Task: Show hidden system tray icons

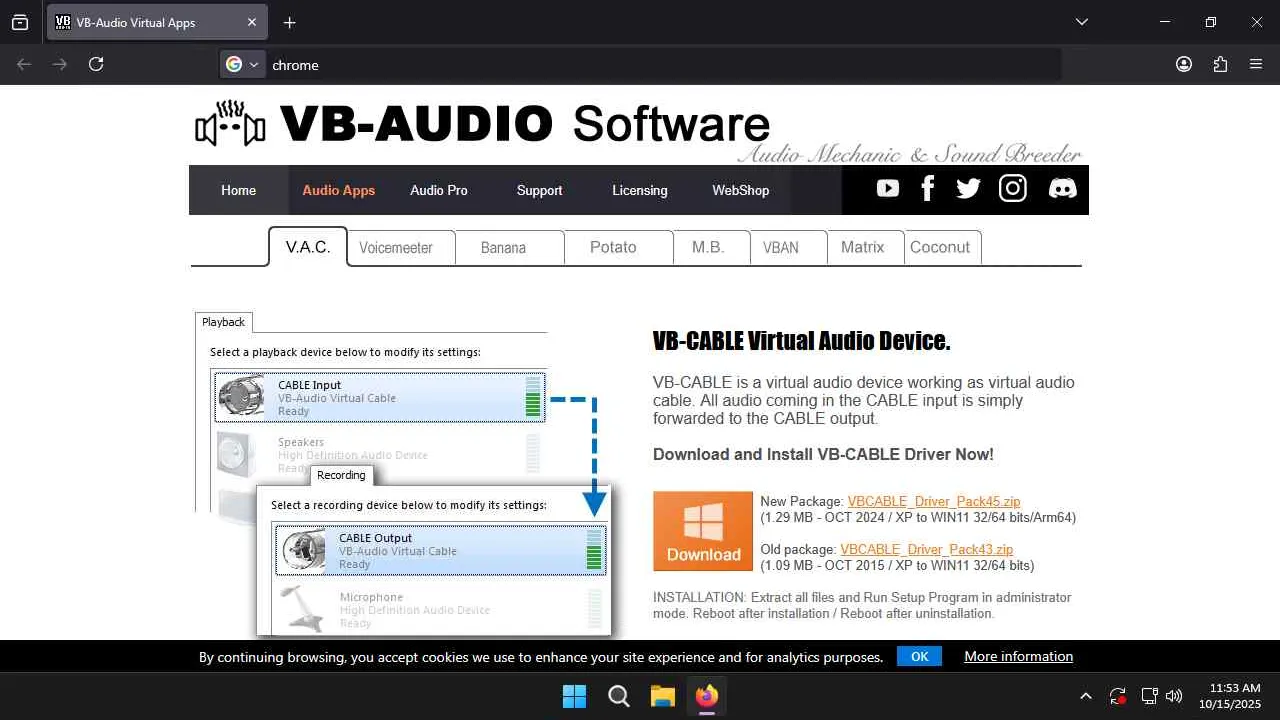Action: click(1086, 696)
